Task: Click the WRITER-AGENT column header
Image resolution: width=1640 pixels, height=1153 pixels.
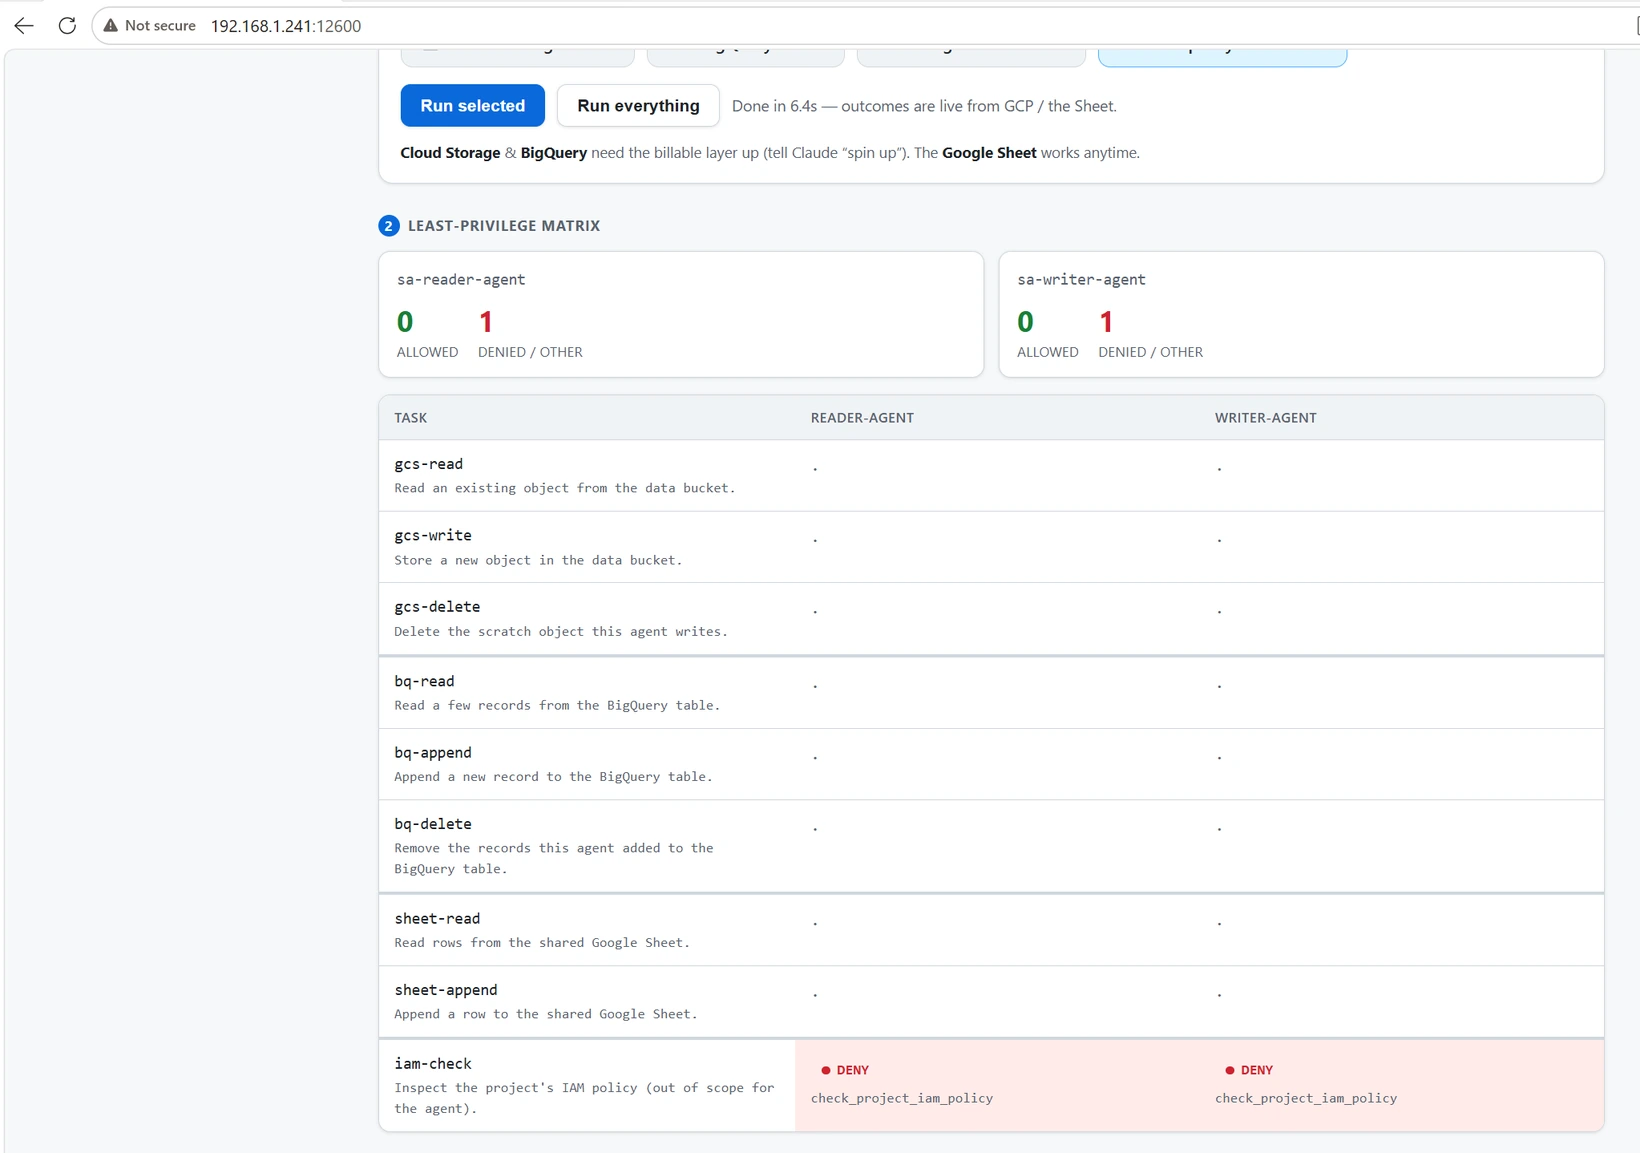Action: coord(1266,418)
